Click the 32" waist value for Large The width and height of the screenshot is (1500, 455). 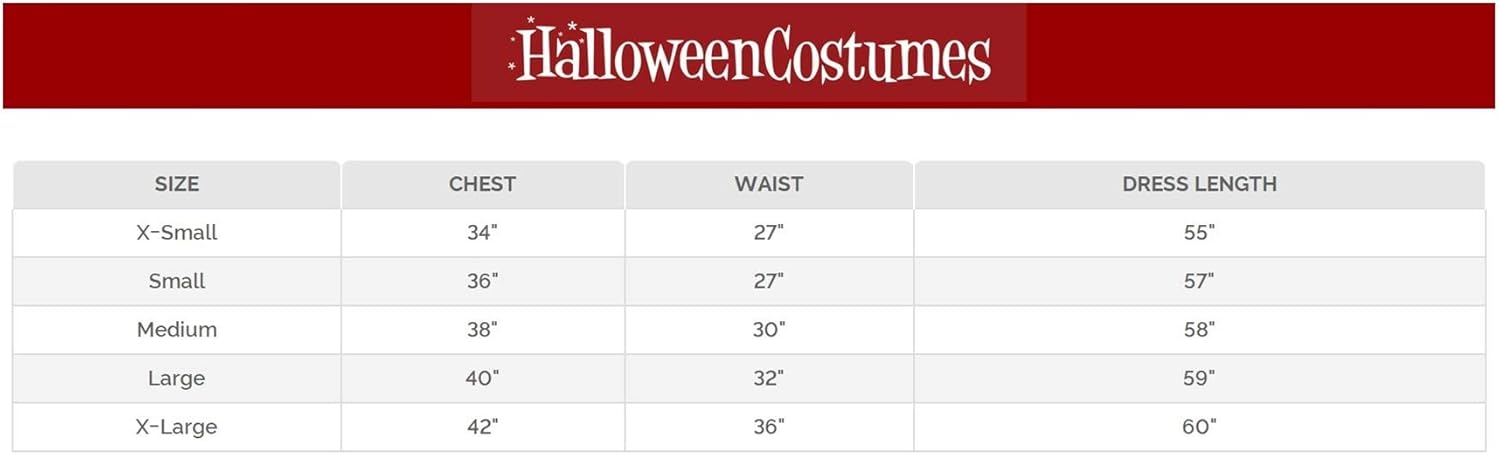click(768, 378)
